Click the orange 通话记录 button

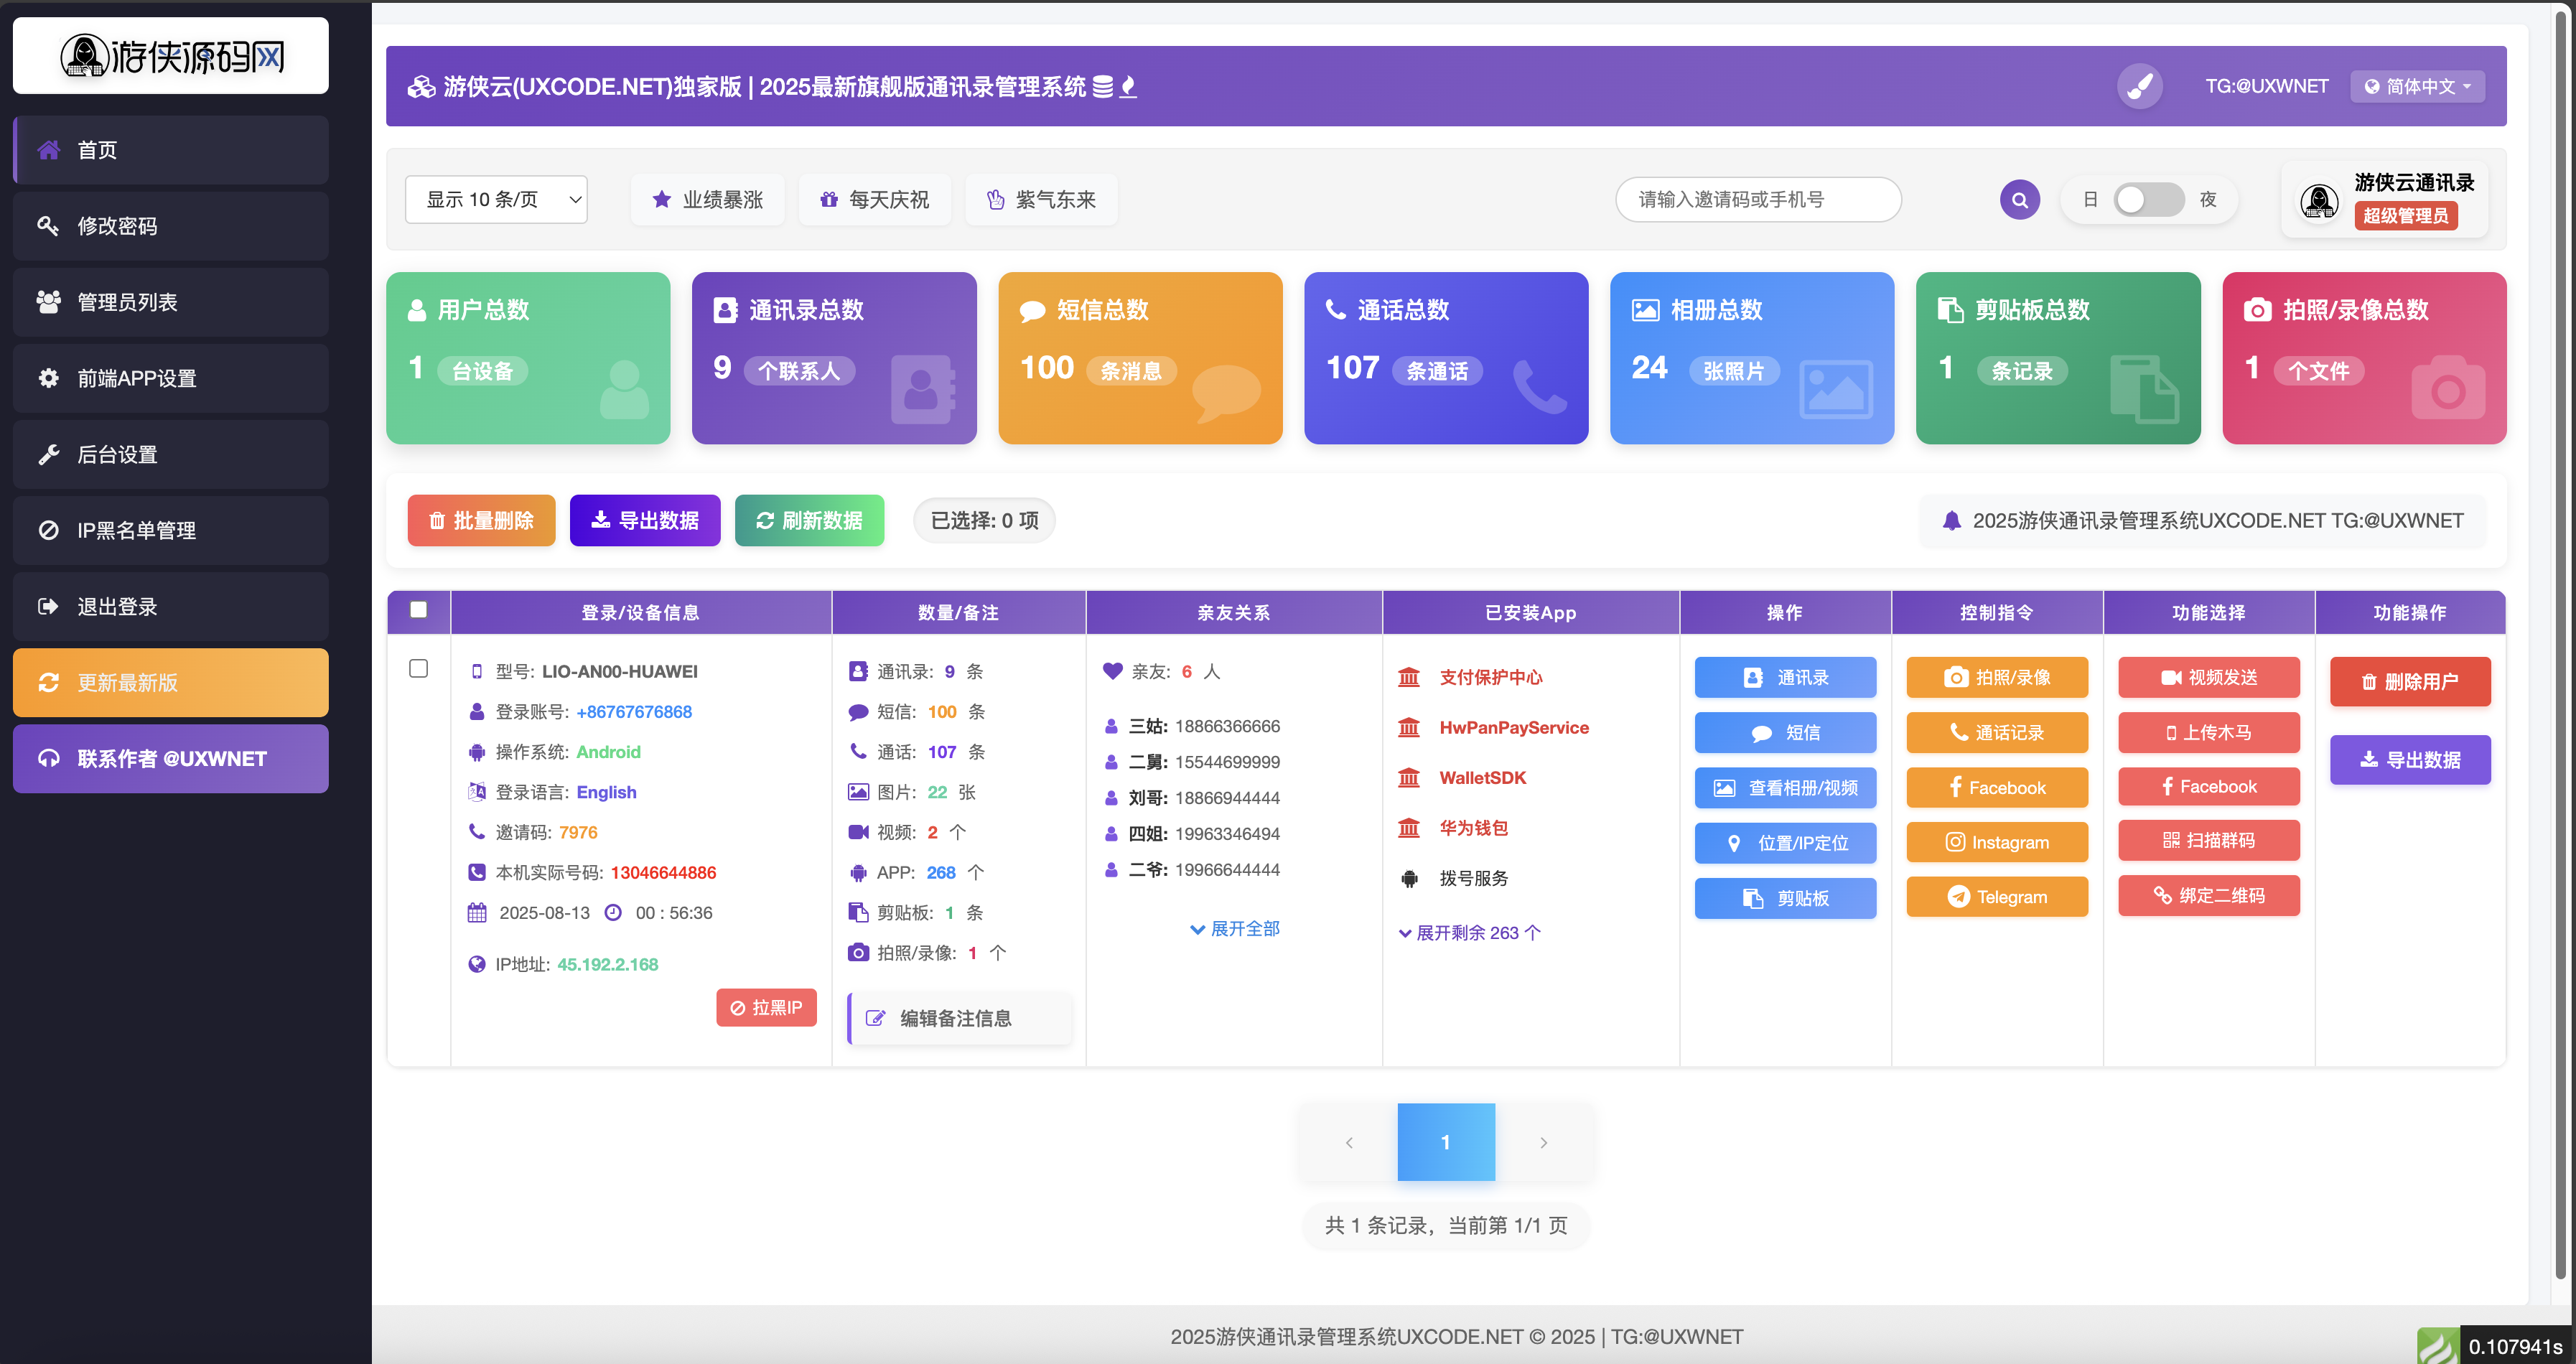point(1997,732)
